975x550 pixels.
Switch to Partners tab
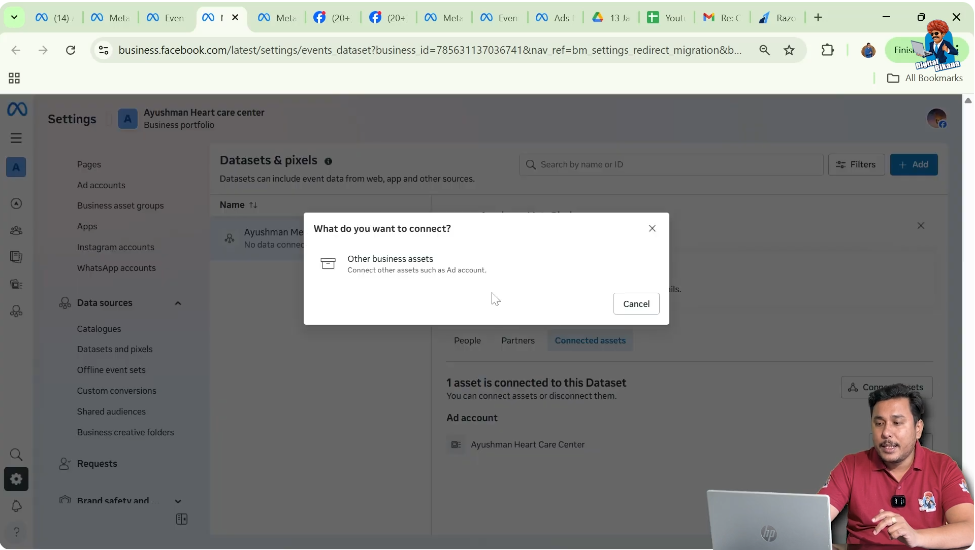pos(517,341)
